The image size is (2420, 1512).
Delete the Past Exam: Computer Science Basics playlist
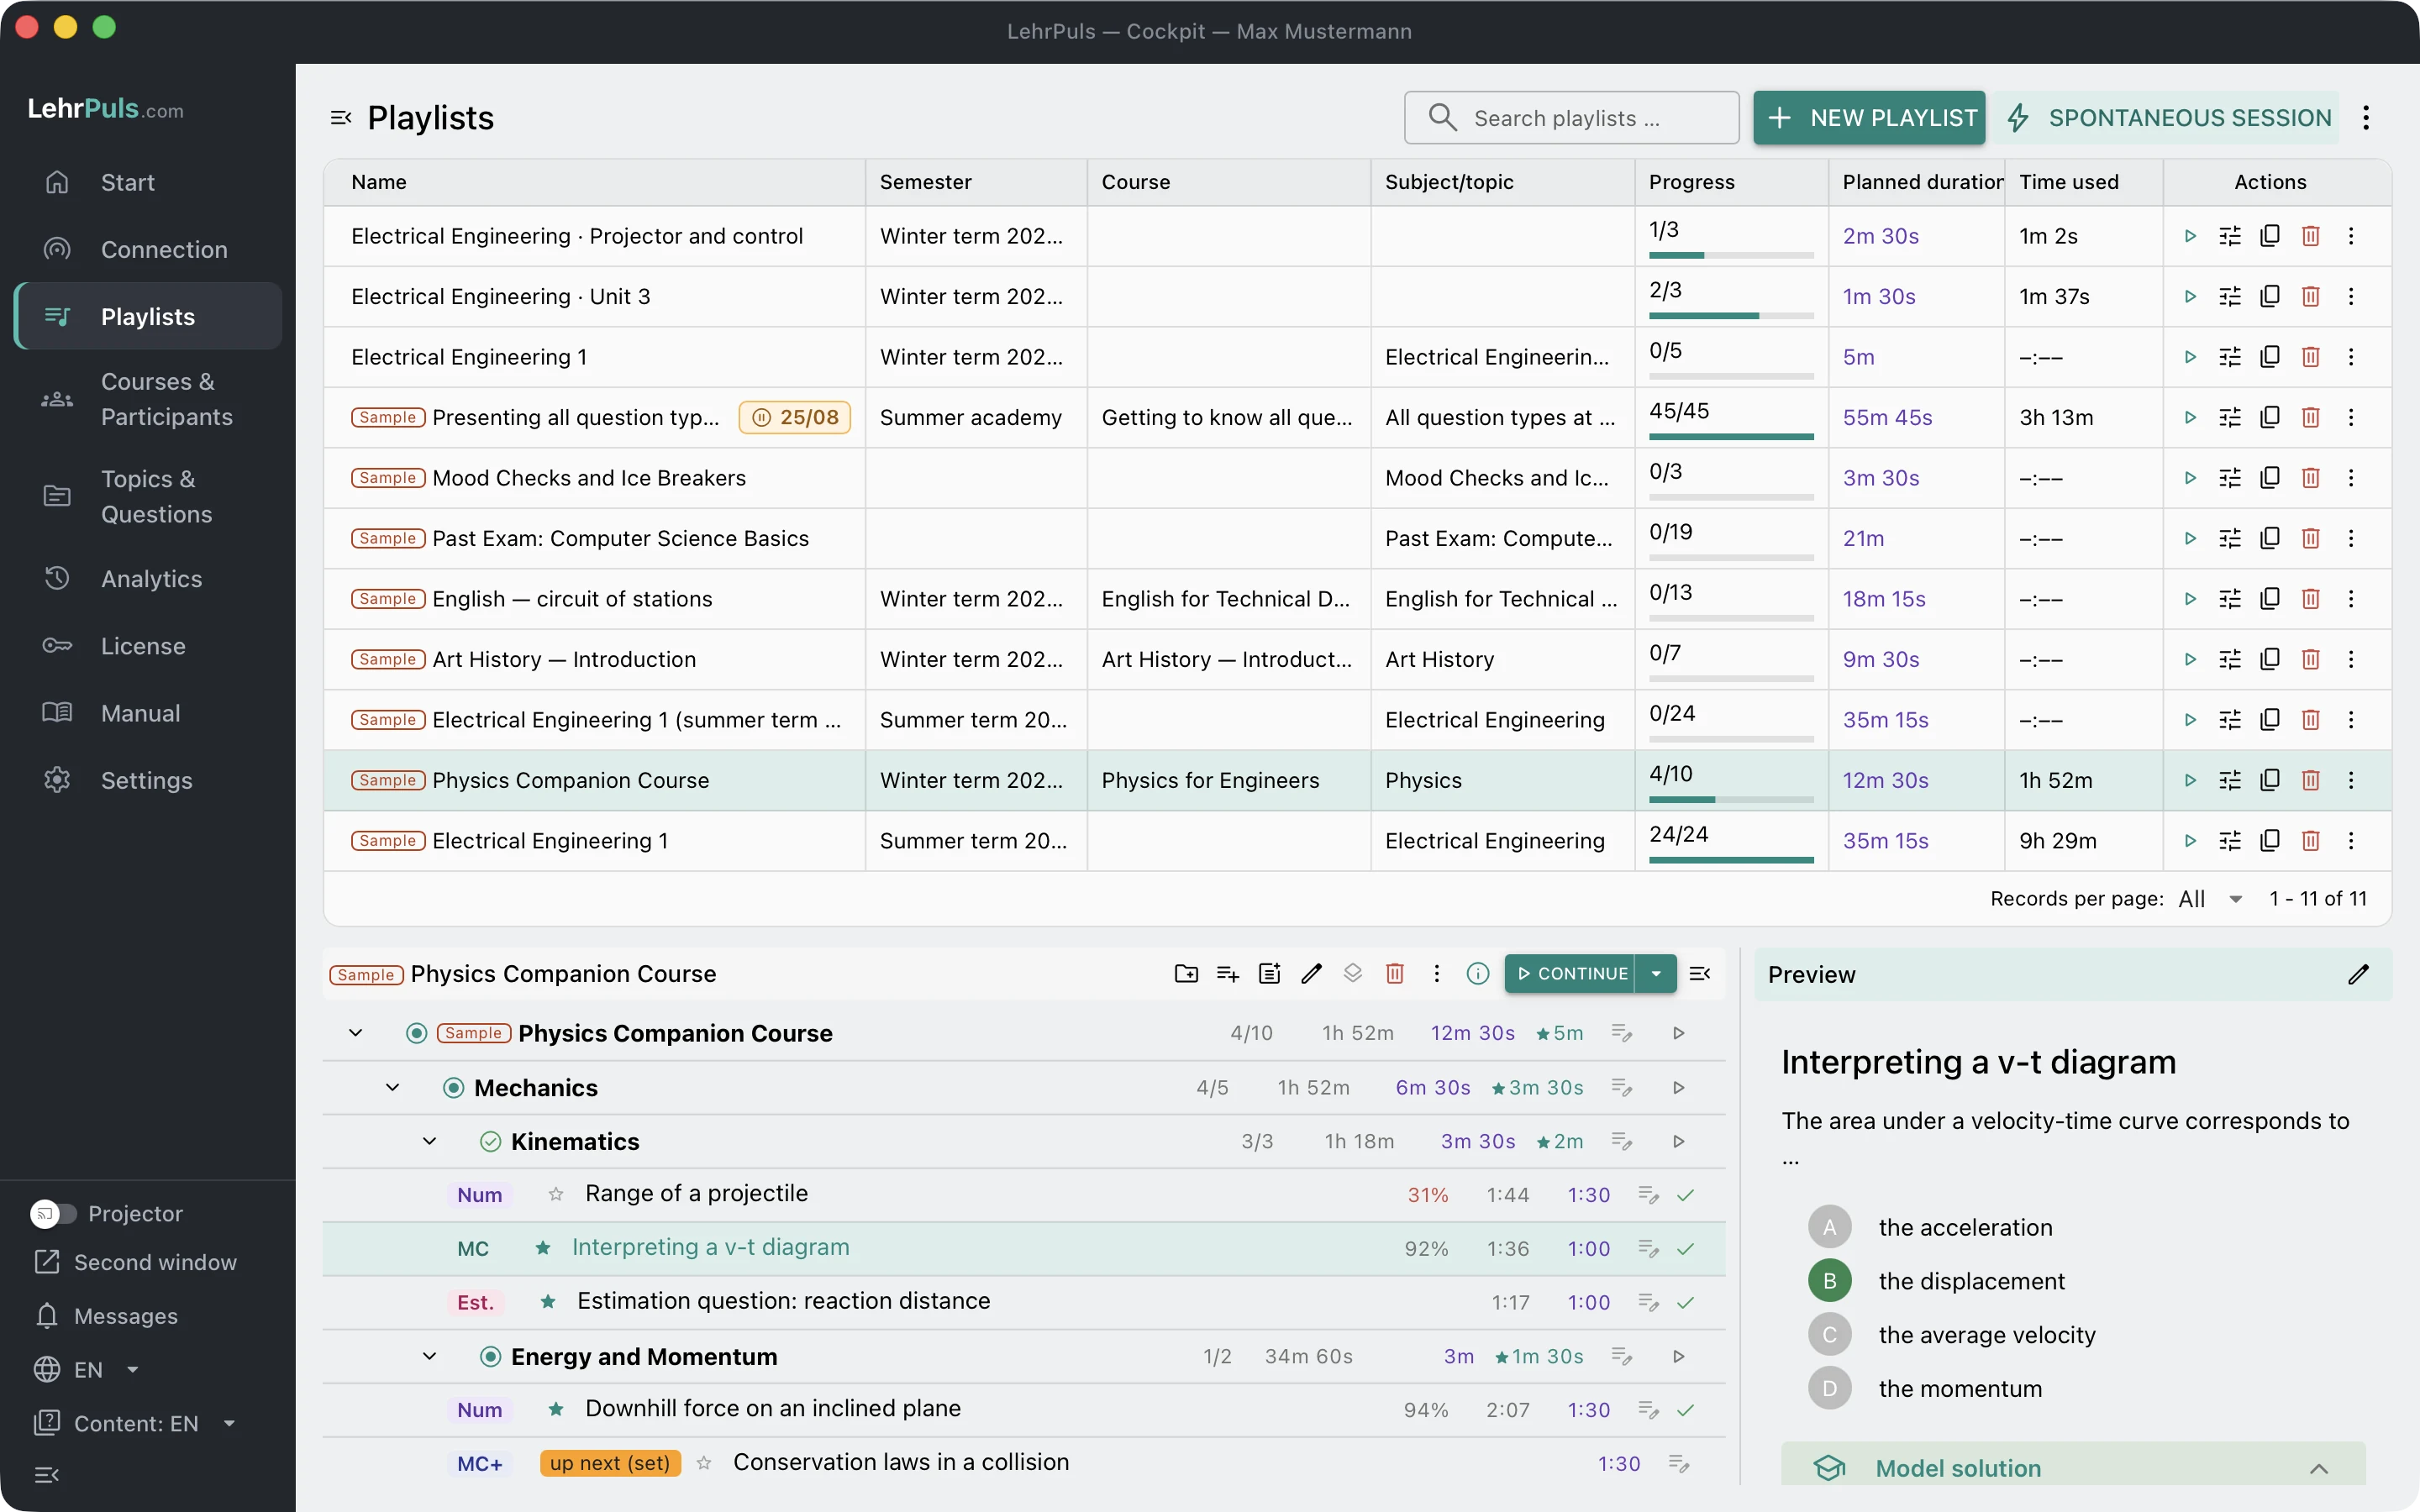pos(2310,538)
